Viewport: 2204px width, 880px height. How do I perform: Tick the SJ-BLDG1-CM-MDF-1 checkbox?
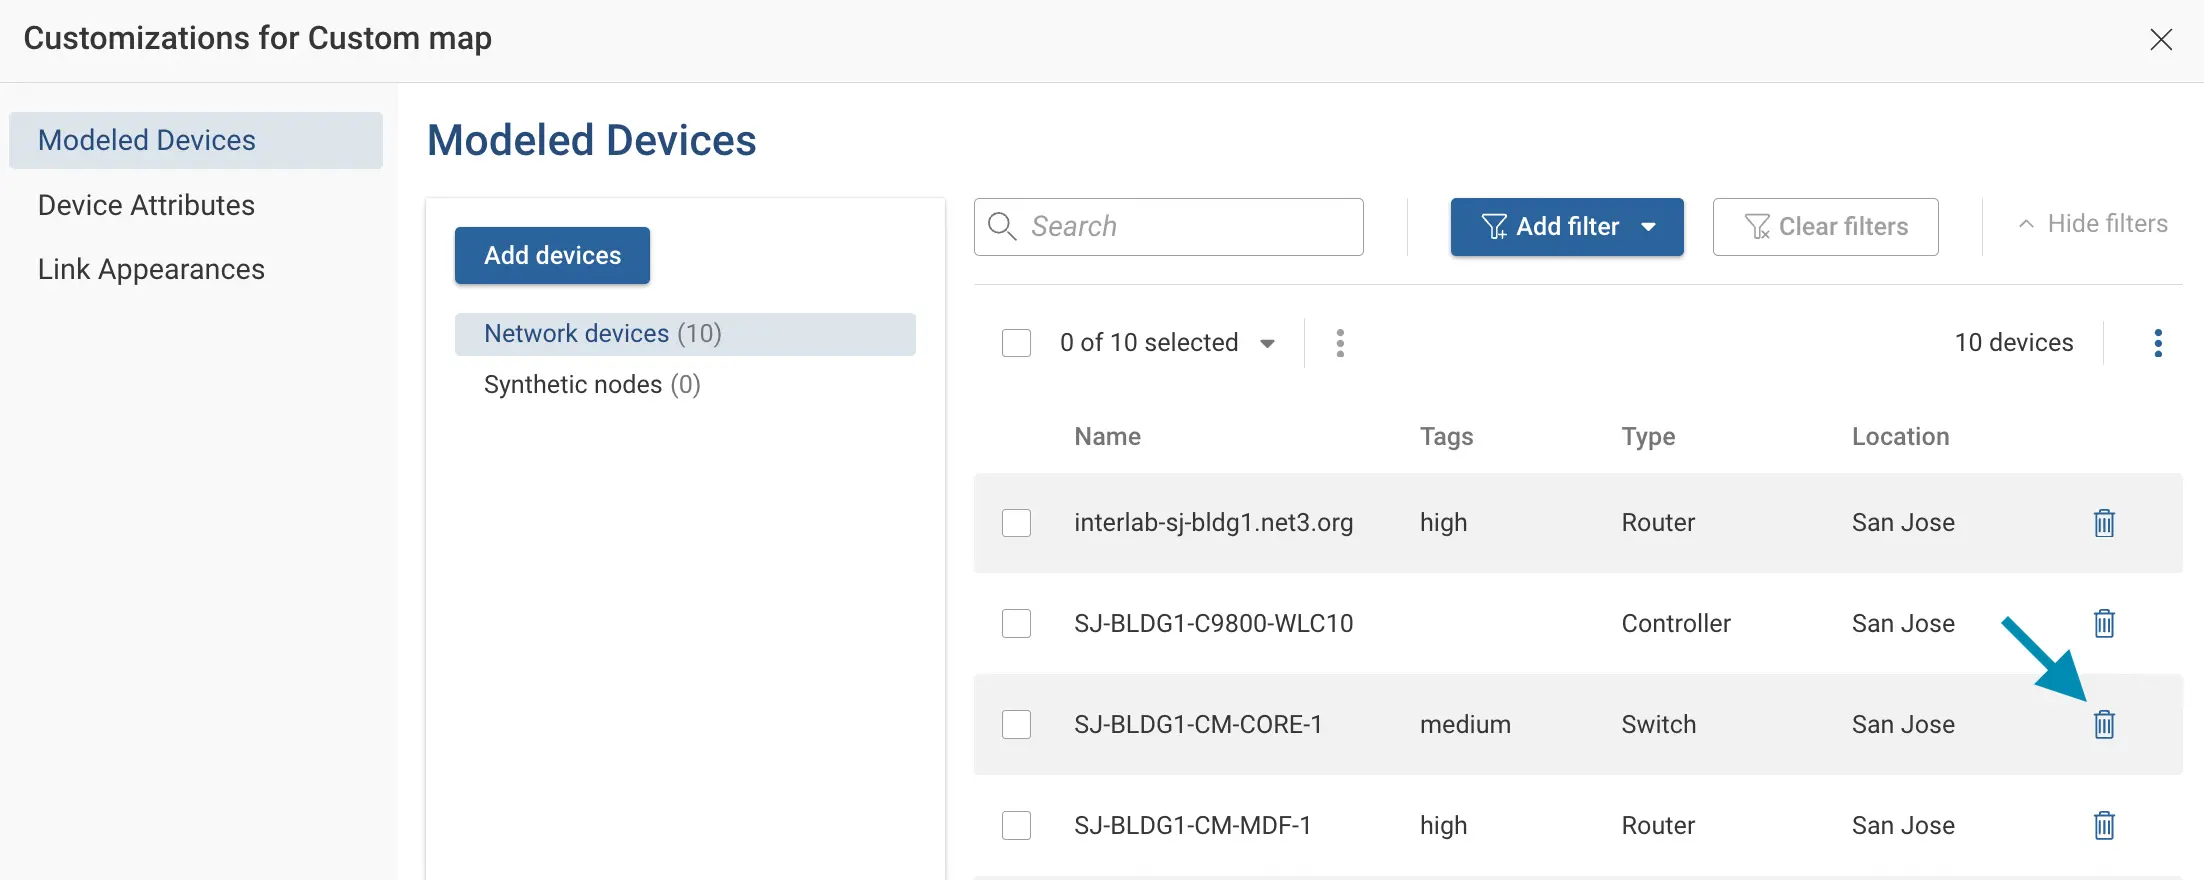[1016, 826]
